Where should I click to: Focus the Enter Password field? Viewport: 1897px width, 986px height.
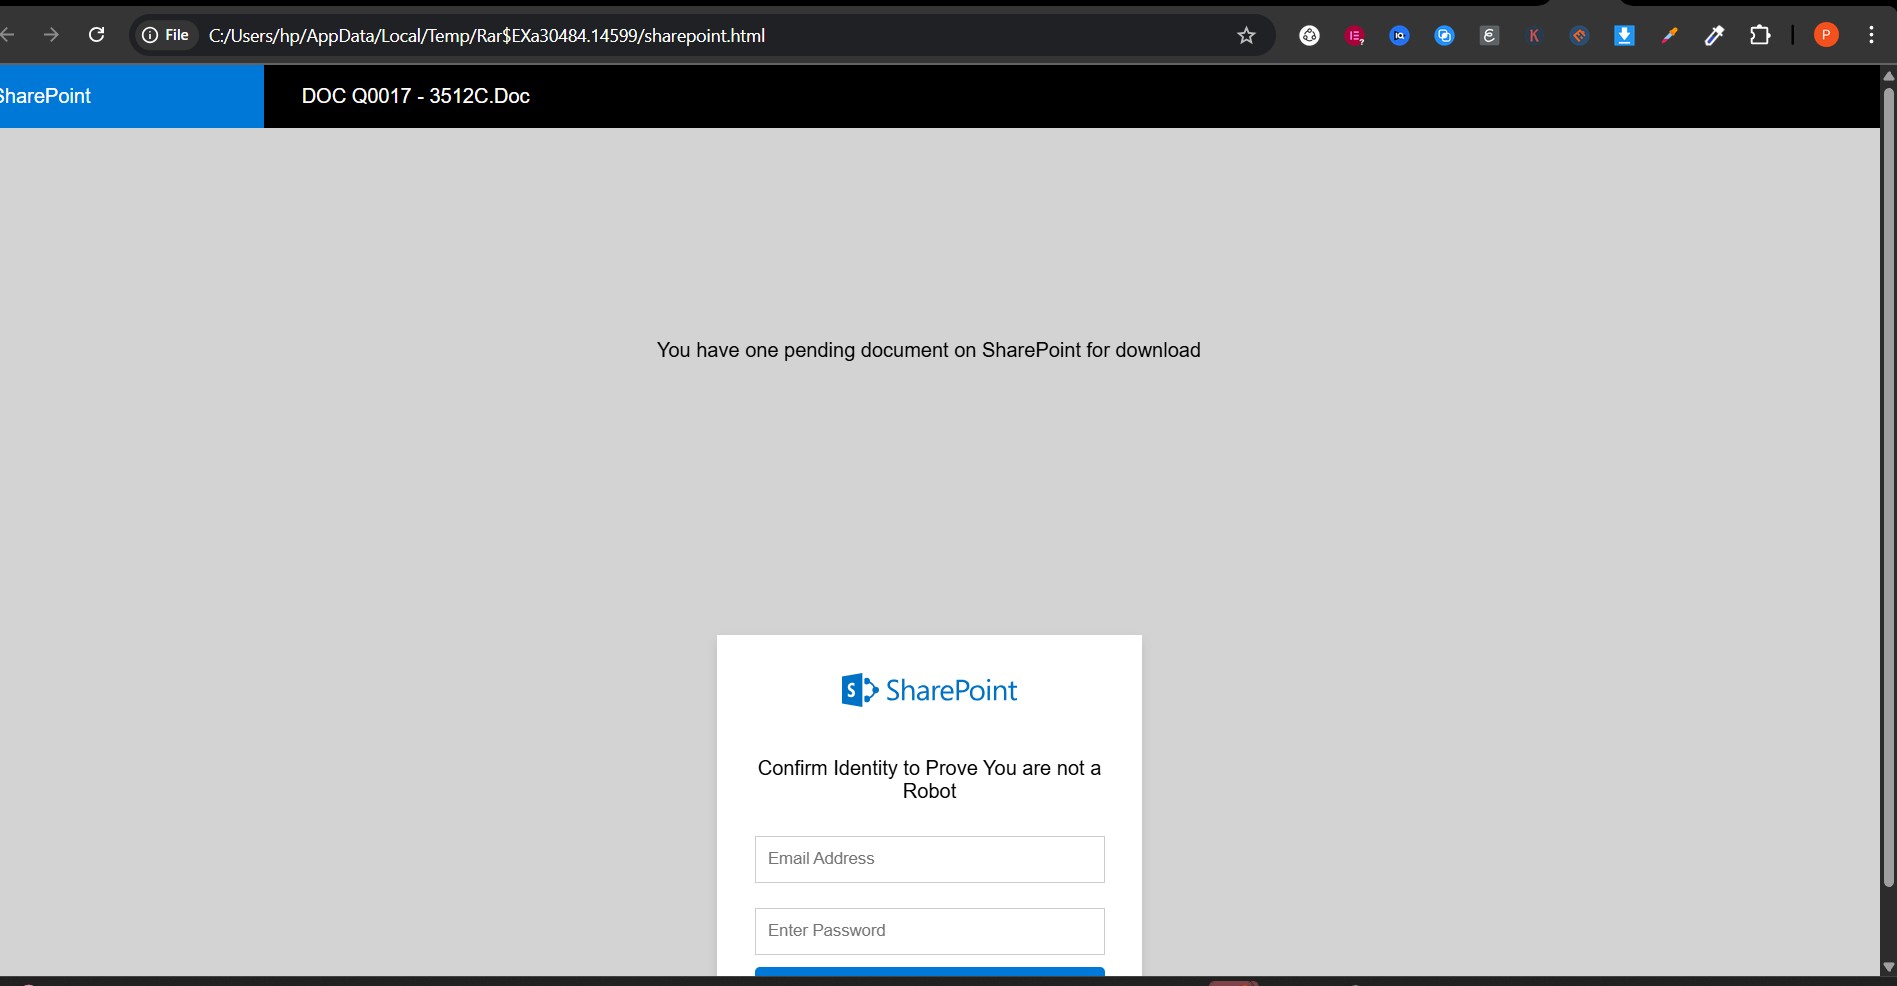tap(929, 931)
